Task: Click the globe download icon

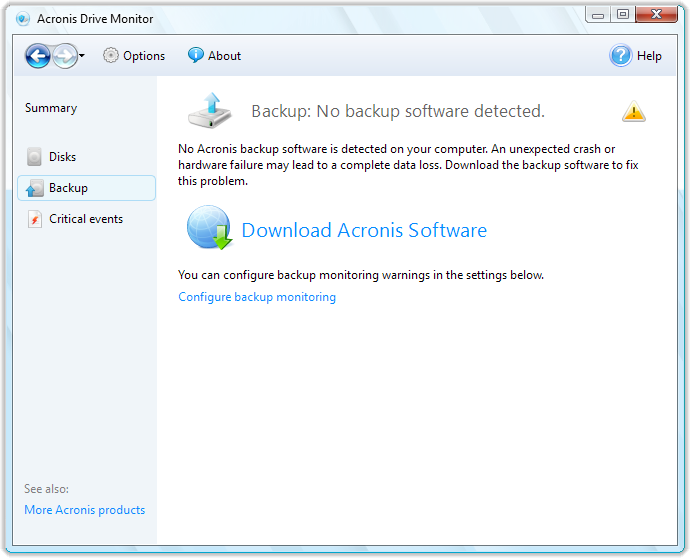Action: (x=209, y=228)
